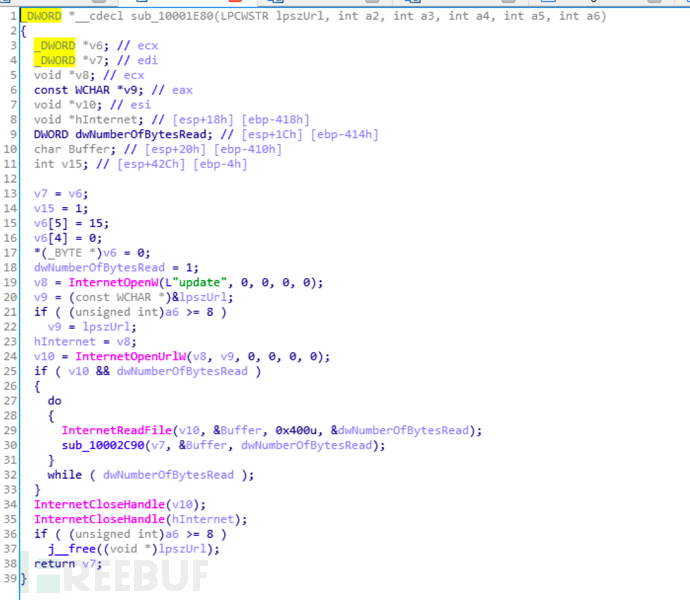Click the '// eax' register comment

click(x=172, y=90)
